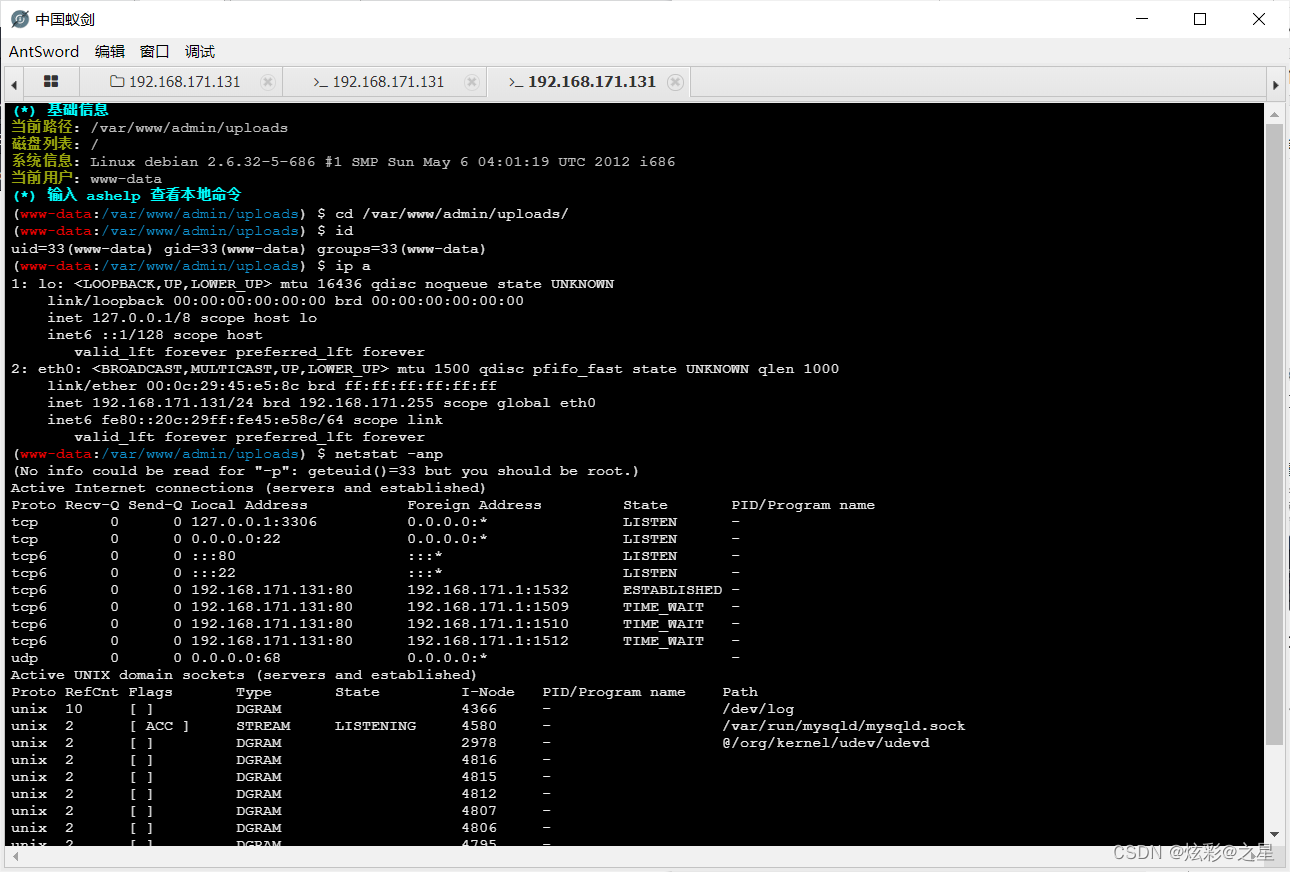This screenshot has width=1290, height=872.
Task: Click the '127.0.0.1:3306' local address
Action: pos(254,522)
